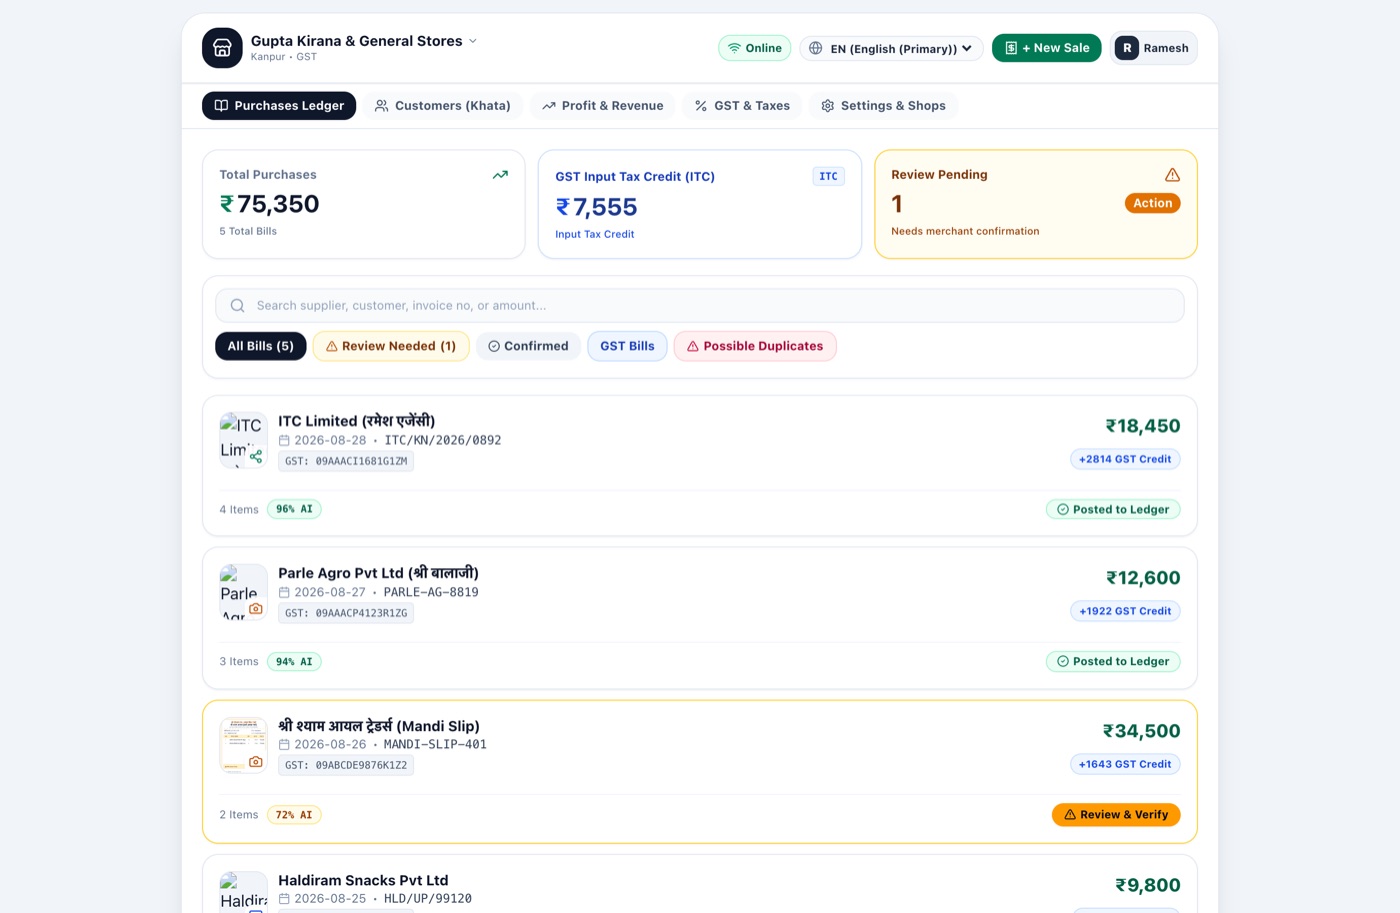Click GST number 09ABCDE9876K1Z2

(346, 766)
